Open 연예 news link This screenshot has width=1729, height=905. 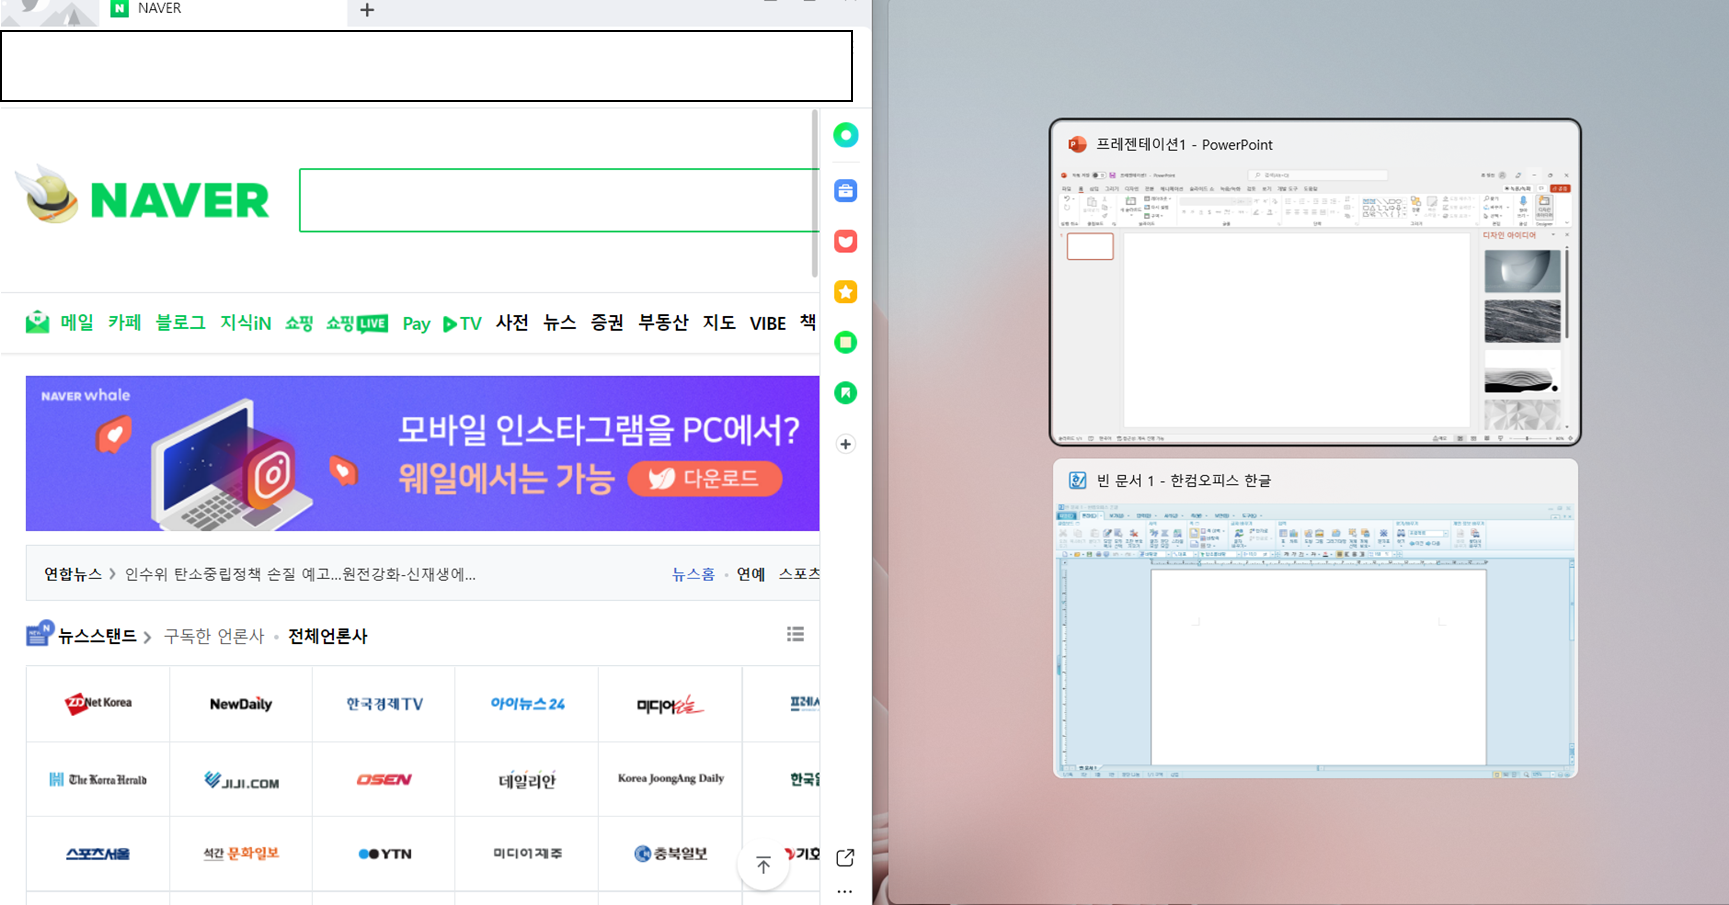coord(751,574)
